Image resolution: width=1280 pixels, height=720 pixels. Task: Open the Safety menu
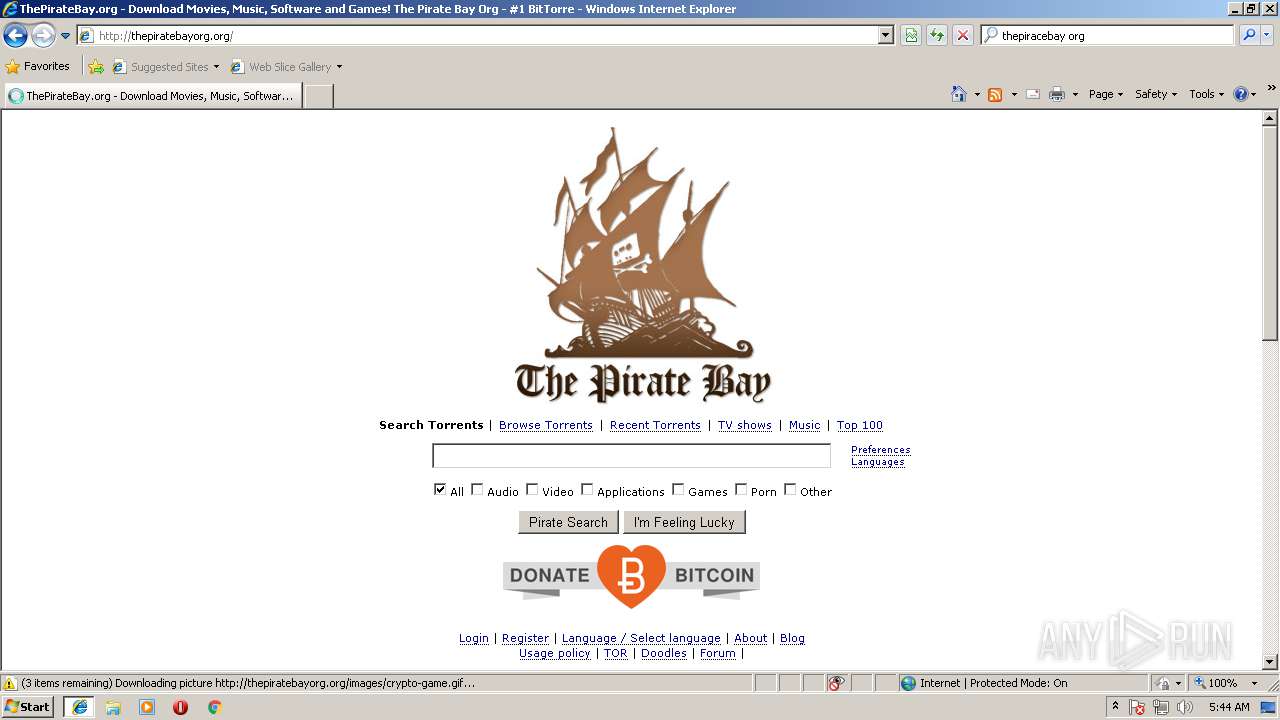(1156, 94)
